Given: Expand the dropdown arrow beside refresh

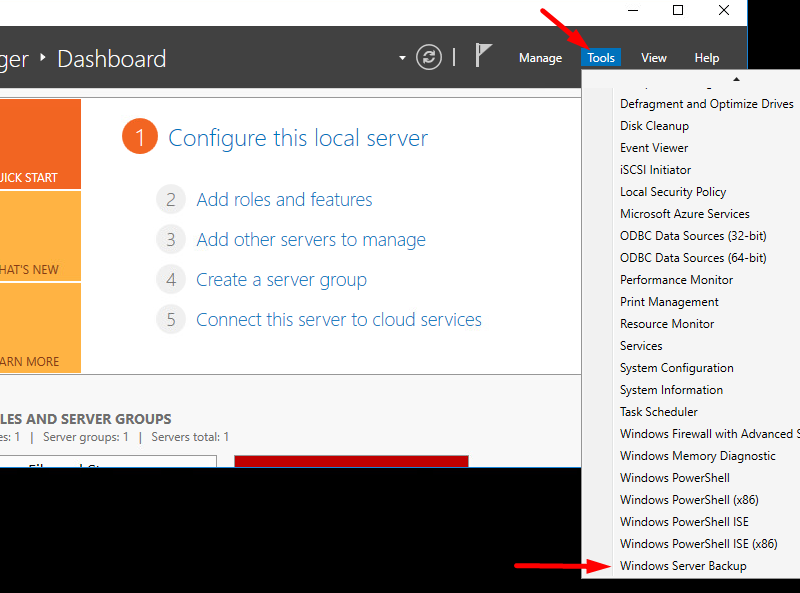Looking at the screenshot, I should (403, 58).
